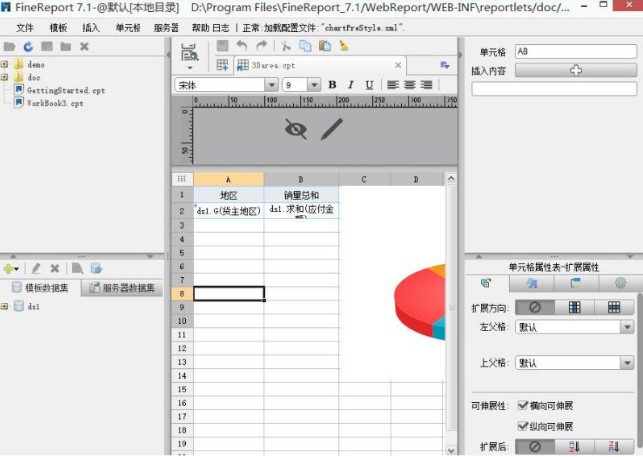643x457 pixels.
Task: Click the dataset preview icon
Action: 77,269
